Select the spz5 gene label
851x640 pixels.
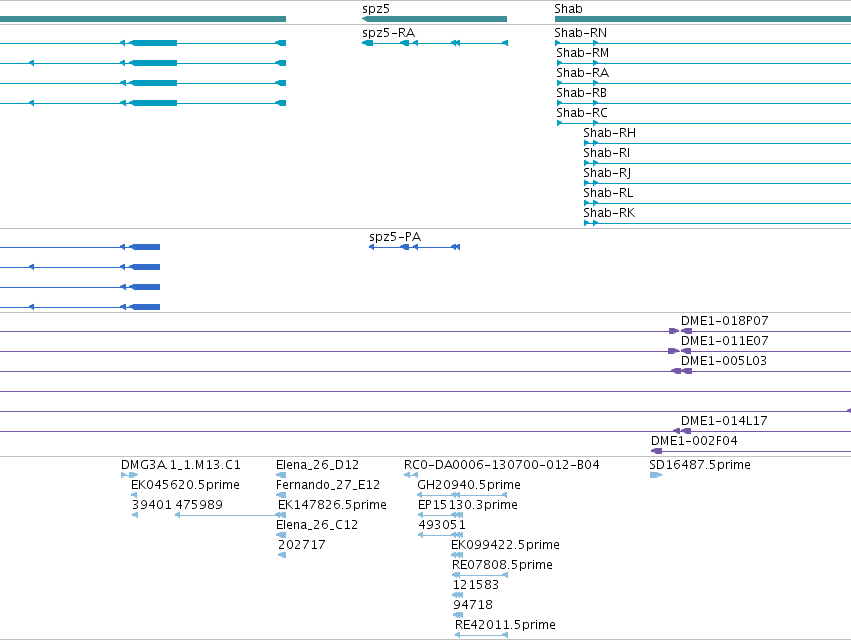click(376, 9)
